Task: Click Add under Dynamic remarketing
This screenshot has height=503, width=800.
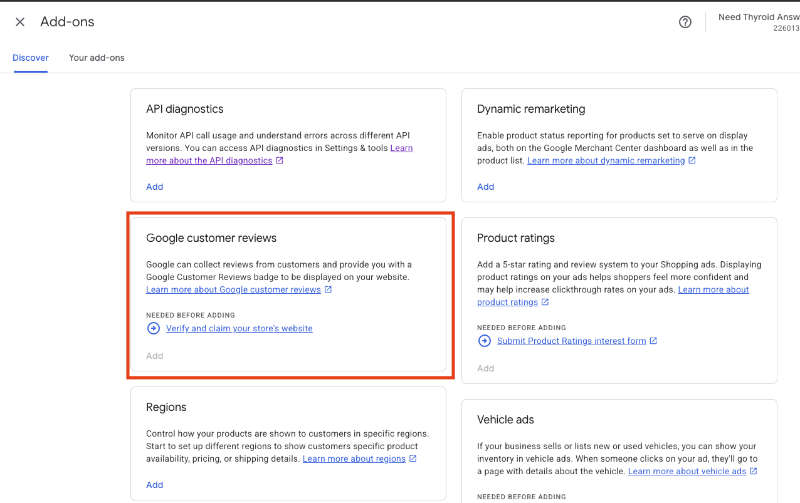Action: point(485,187)
